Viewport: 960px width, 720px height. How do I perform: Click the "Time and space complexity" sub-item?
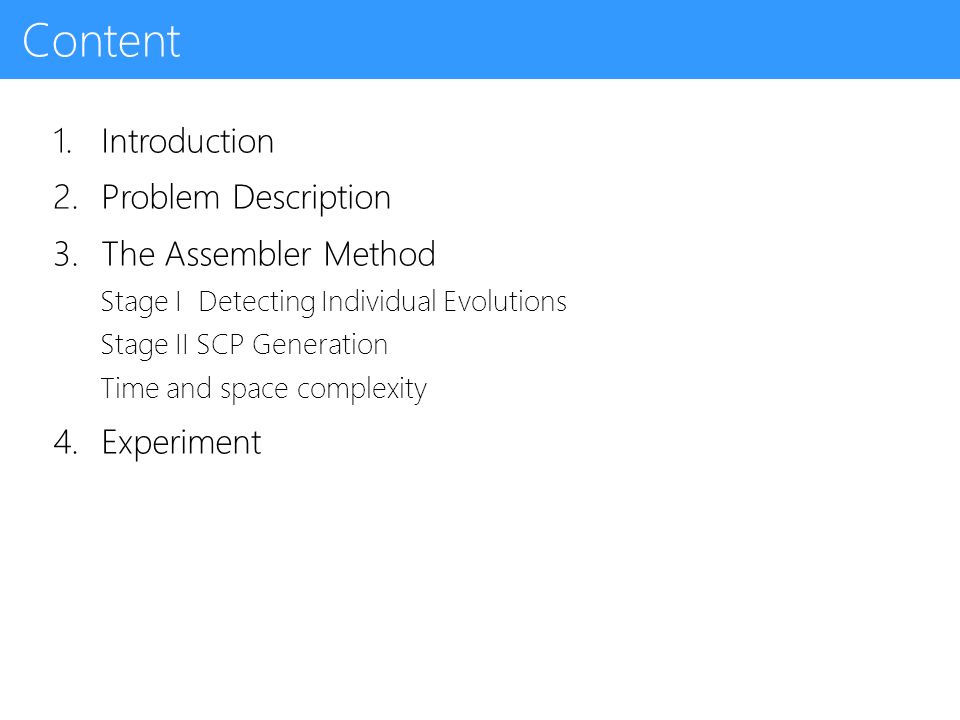(264, 389)
